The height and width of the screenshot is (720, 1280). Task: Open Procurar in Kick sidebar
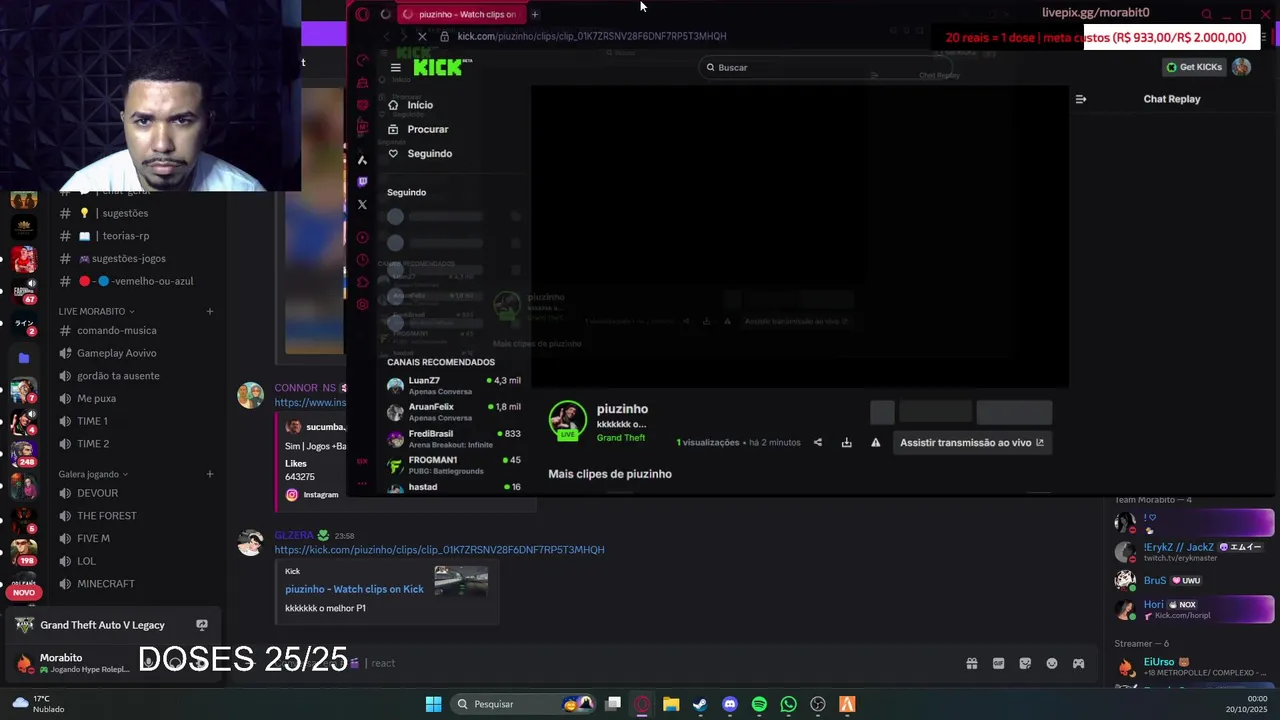coord(428,129)
